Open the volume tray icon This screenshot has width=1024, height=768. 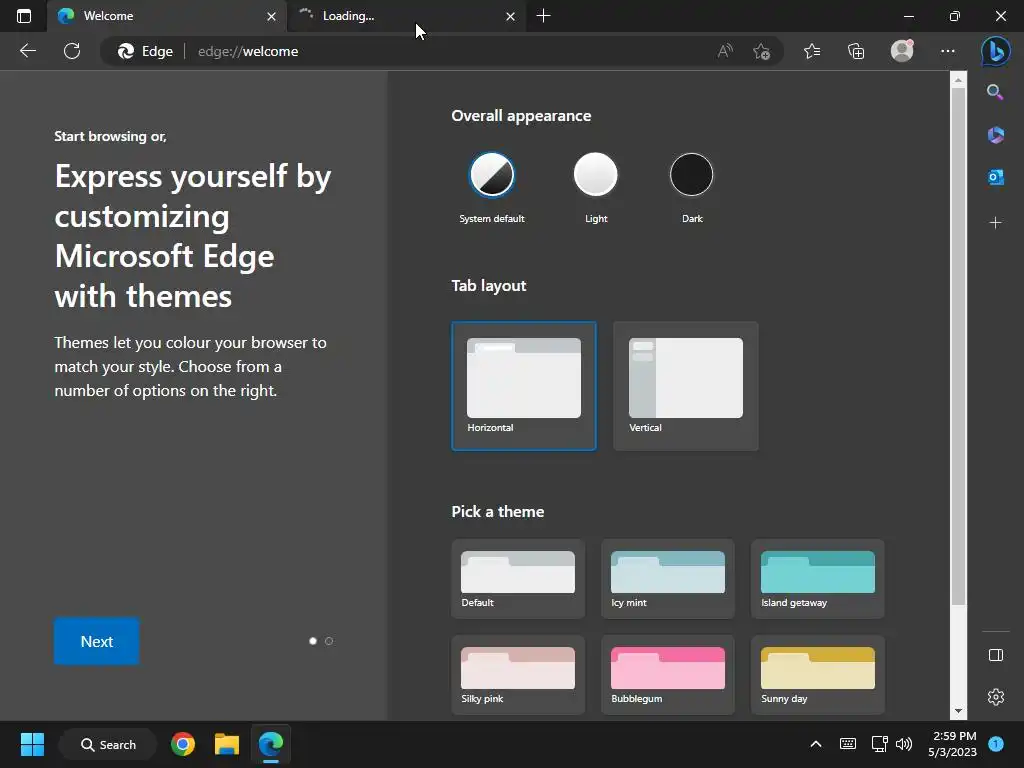click(904, 744)
